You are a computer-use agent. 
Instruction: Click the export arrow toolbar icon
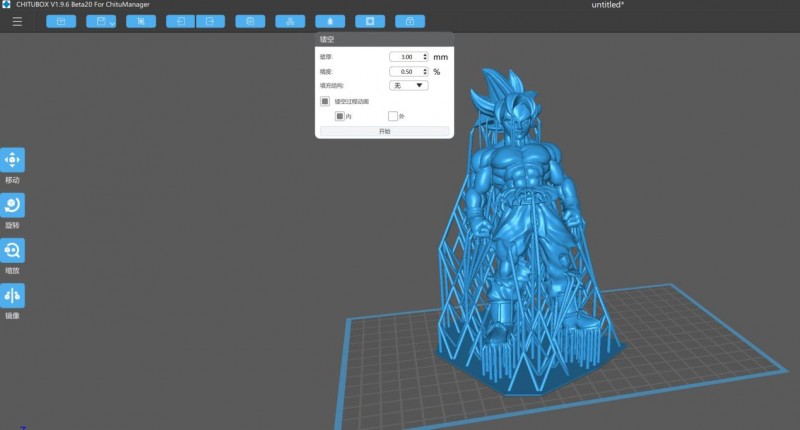[210, 21]
